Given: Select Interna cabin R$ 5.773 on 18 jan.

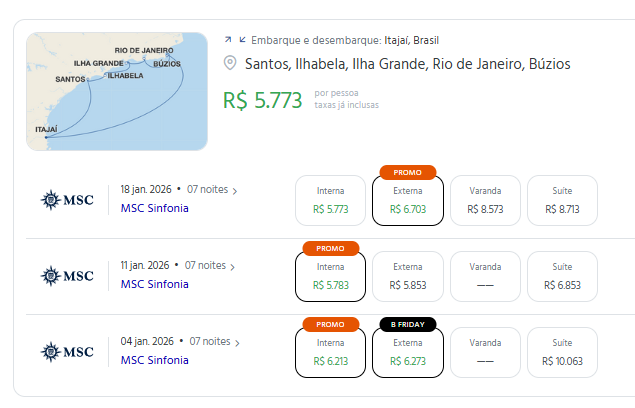Looking at the screenshot, I should [331, 200].
